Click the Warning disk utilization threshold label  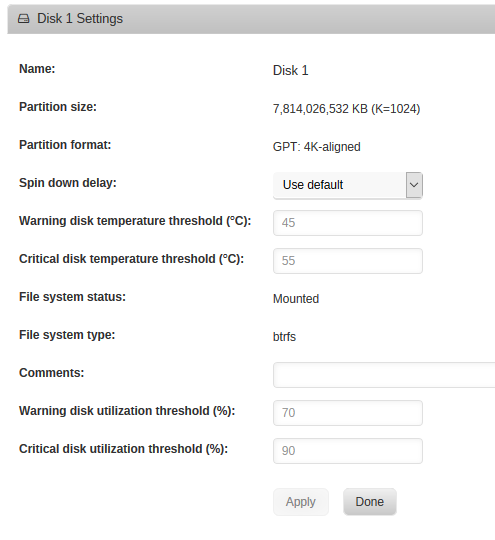point(127,411)
